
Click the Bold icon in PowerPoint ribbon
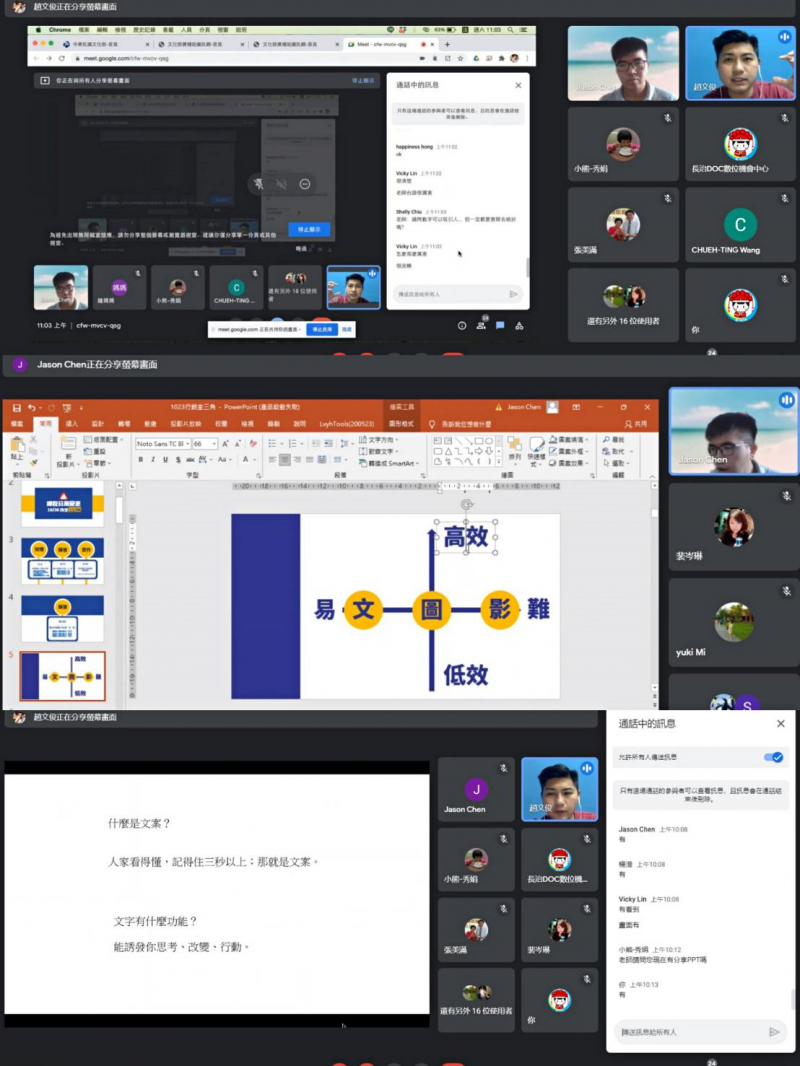[140, 459]
